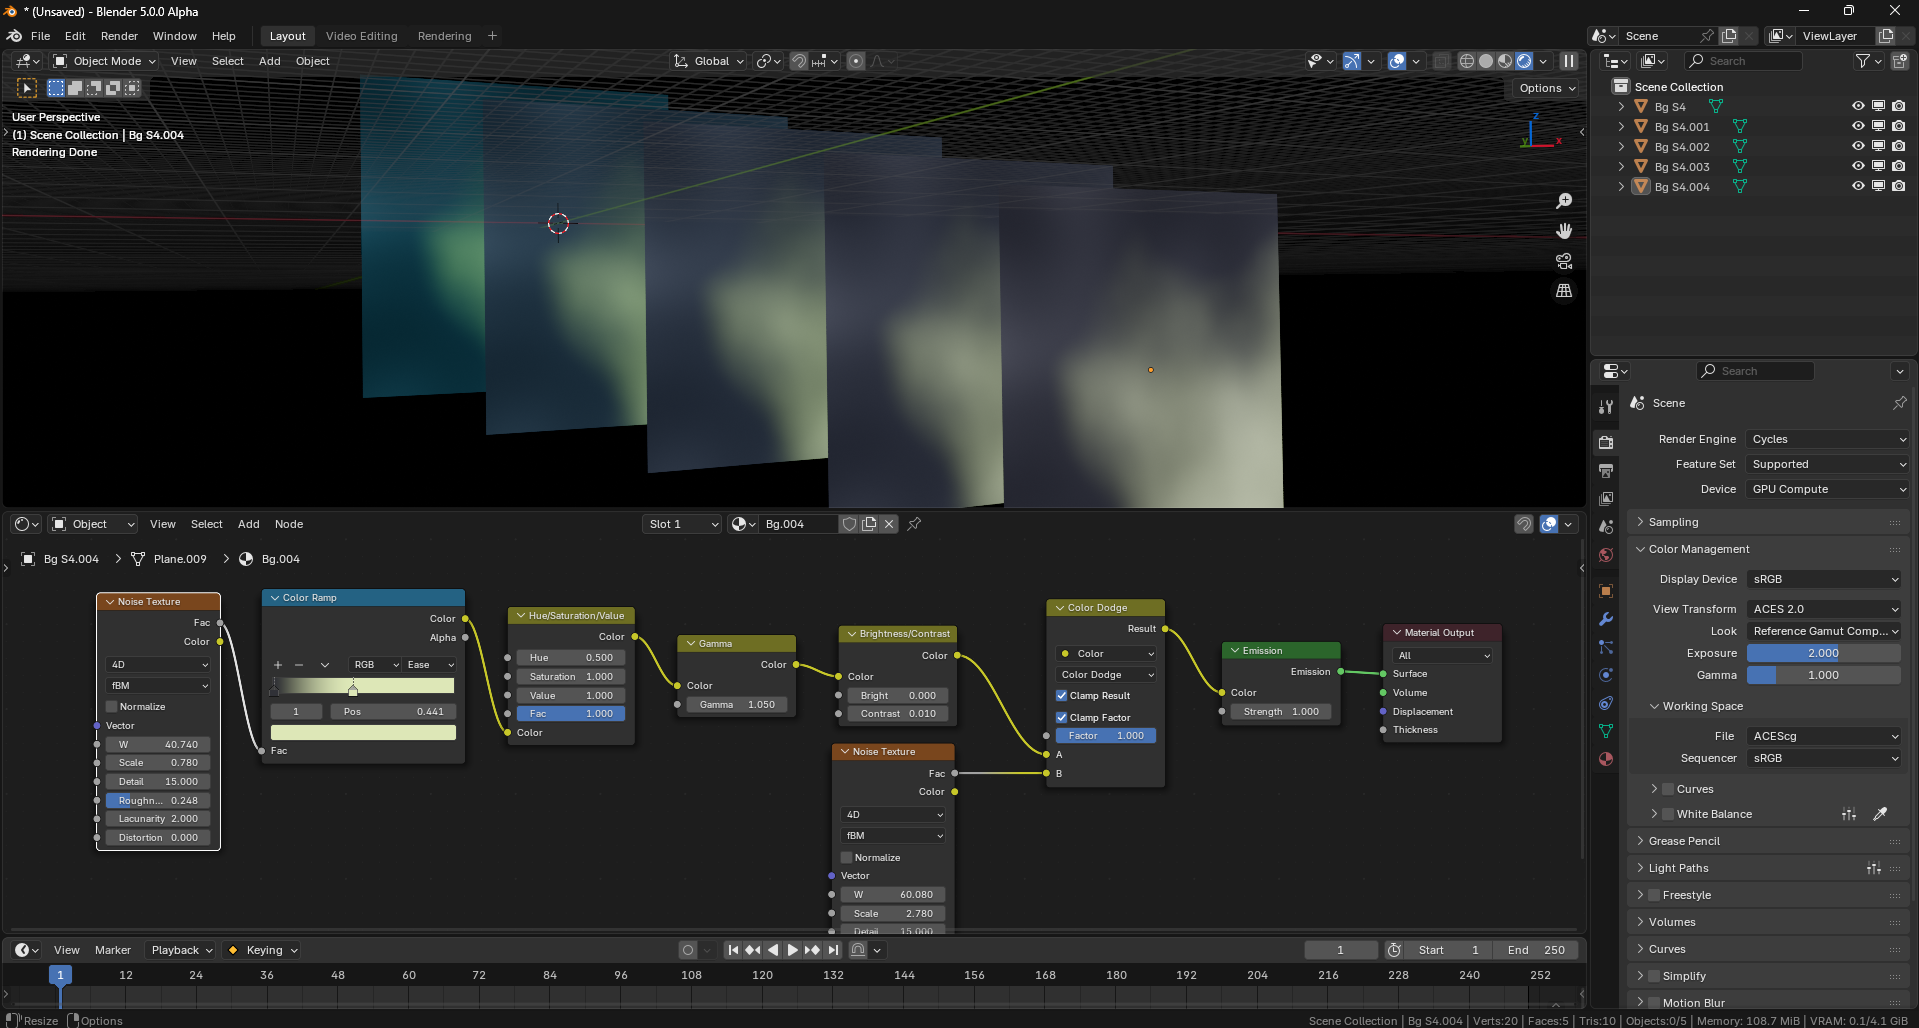
Task: Open the Material properties tab icon
Action: pyautogui.click(x=1606, y=759)
